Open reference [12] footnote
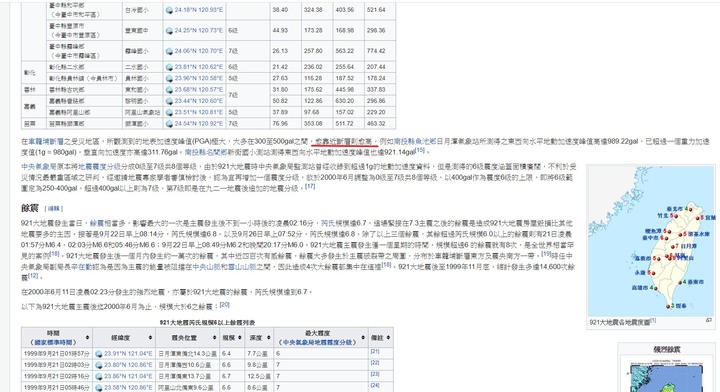 (x=33, y=275)
